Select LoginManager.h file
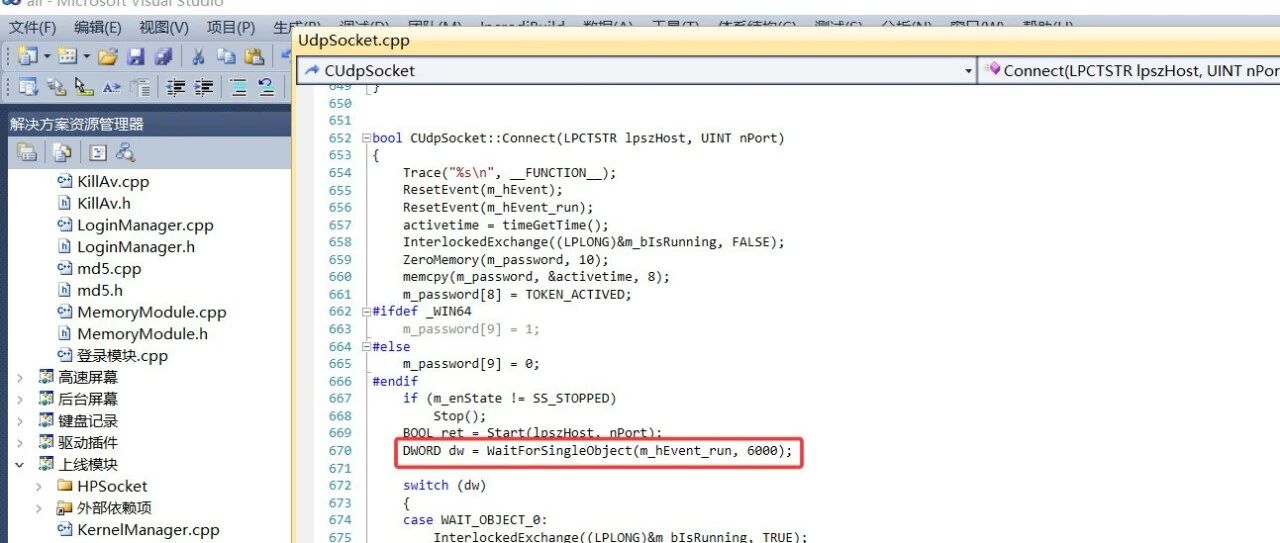1280x543 pixels. tap(136, 247)
